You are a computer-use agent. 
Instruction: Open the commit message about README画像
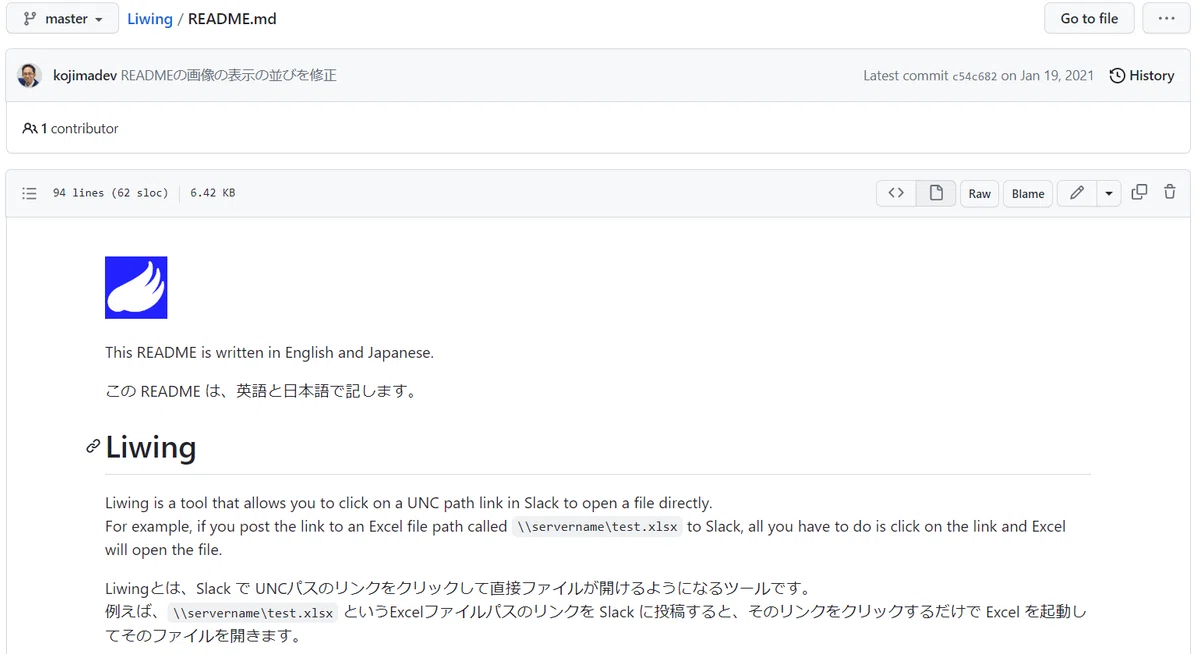[x=228, y=75]
